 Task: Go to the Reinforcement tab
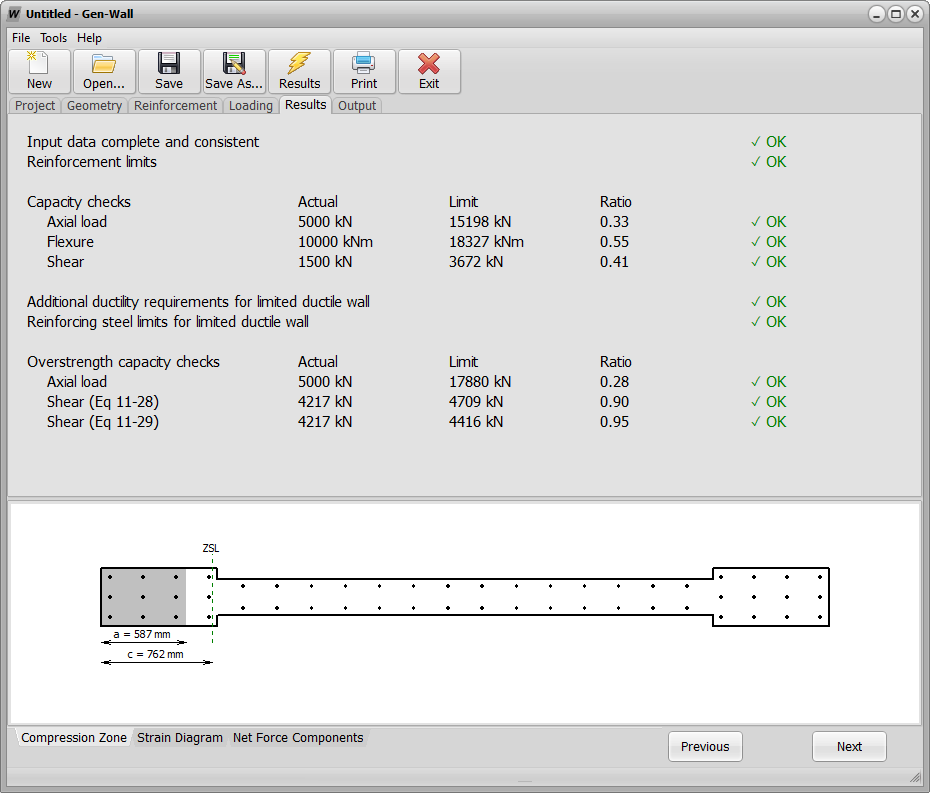click(x=175, y=106)
